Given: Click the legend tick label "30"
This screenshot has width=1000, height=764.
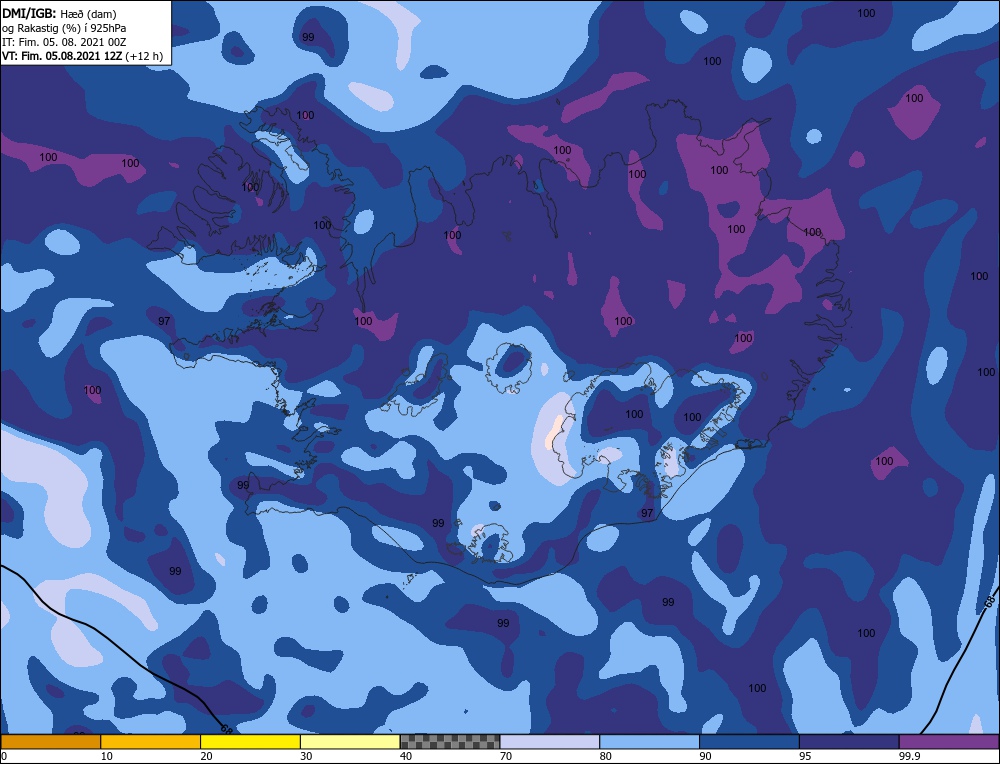Looking at the screenshot, I should [306, 756].
